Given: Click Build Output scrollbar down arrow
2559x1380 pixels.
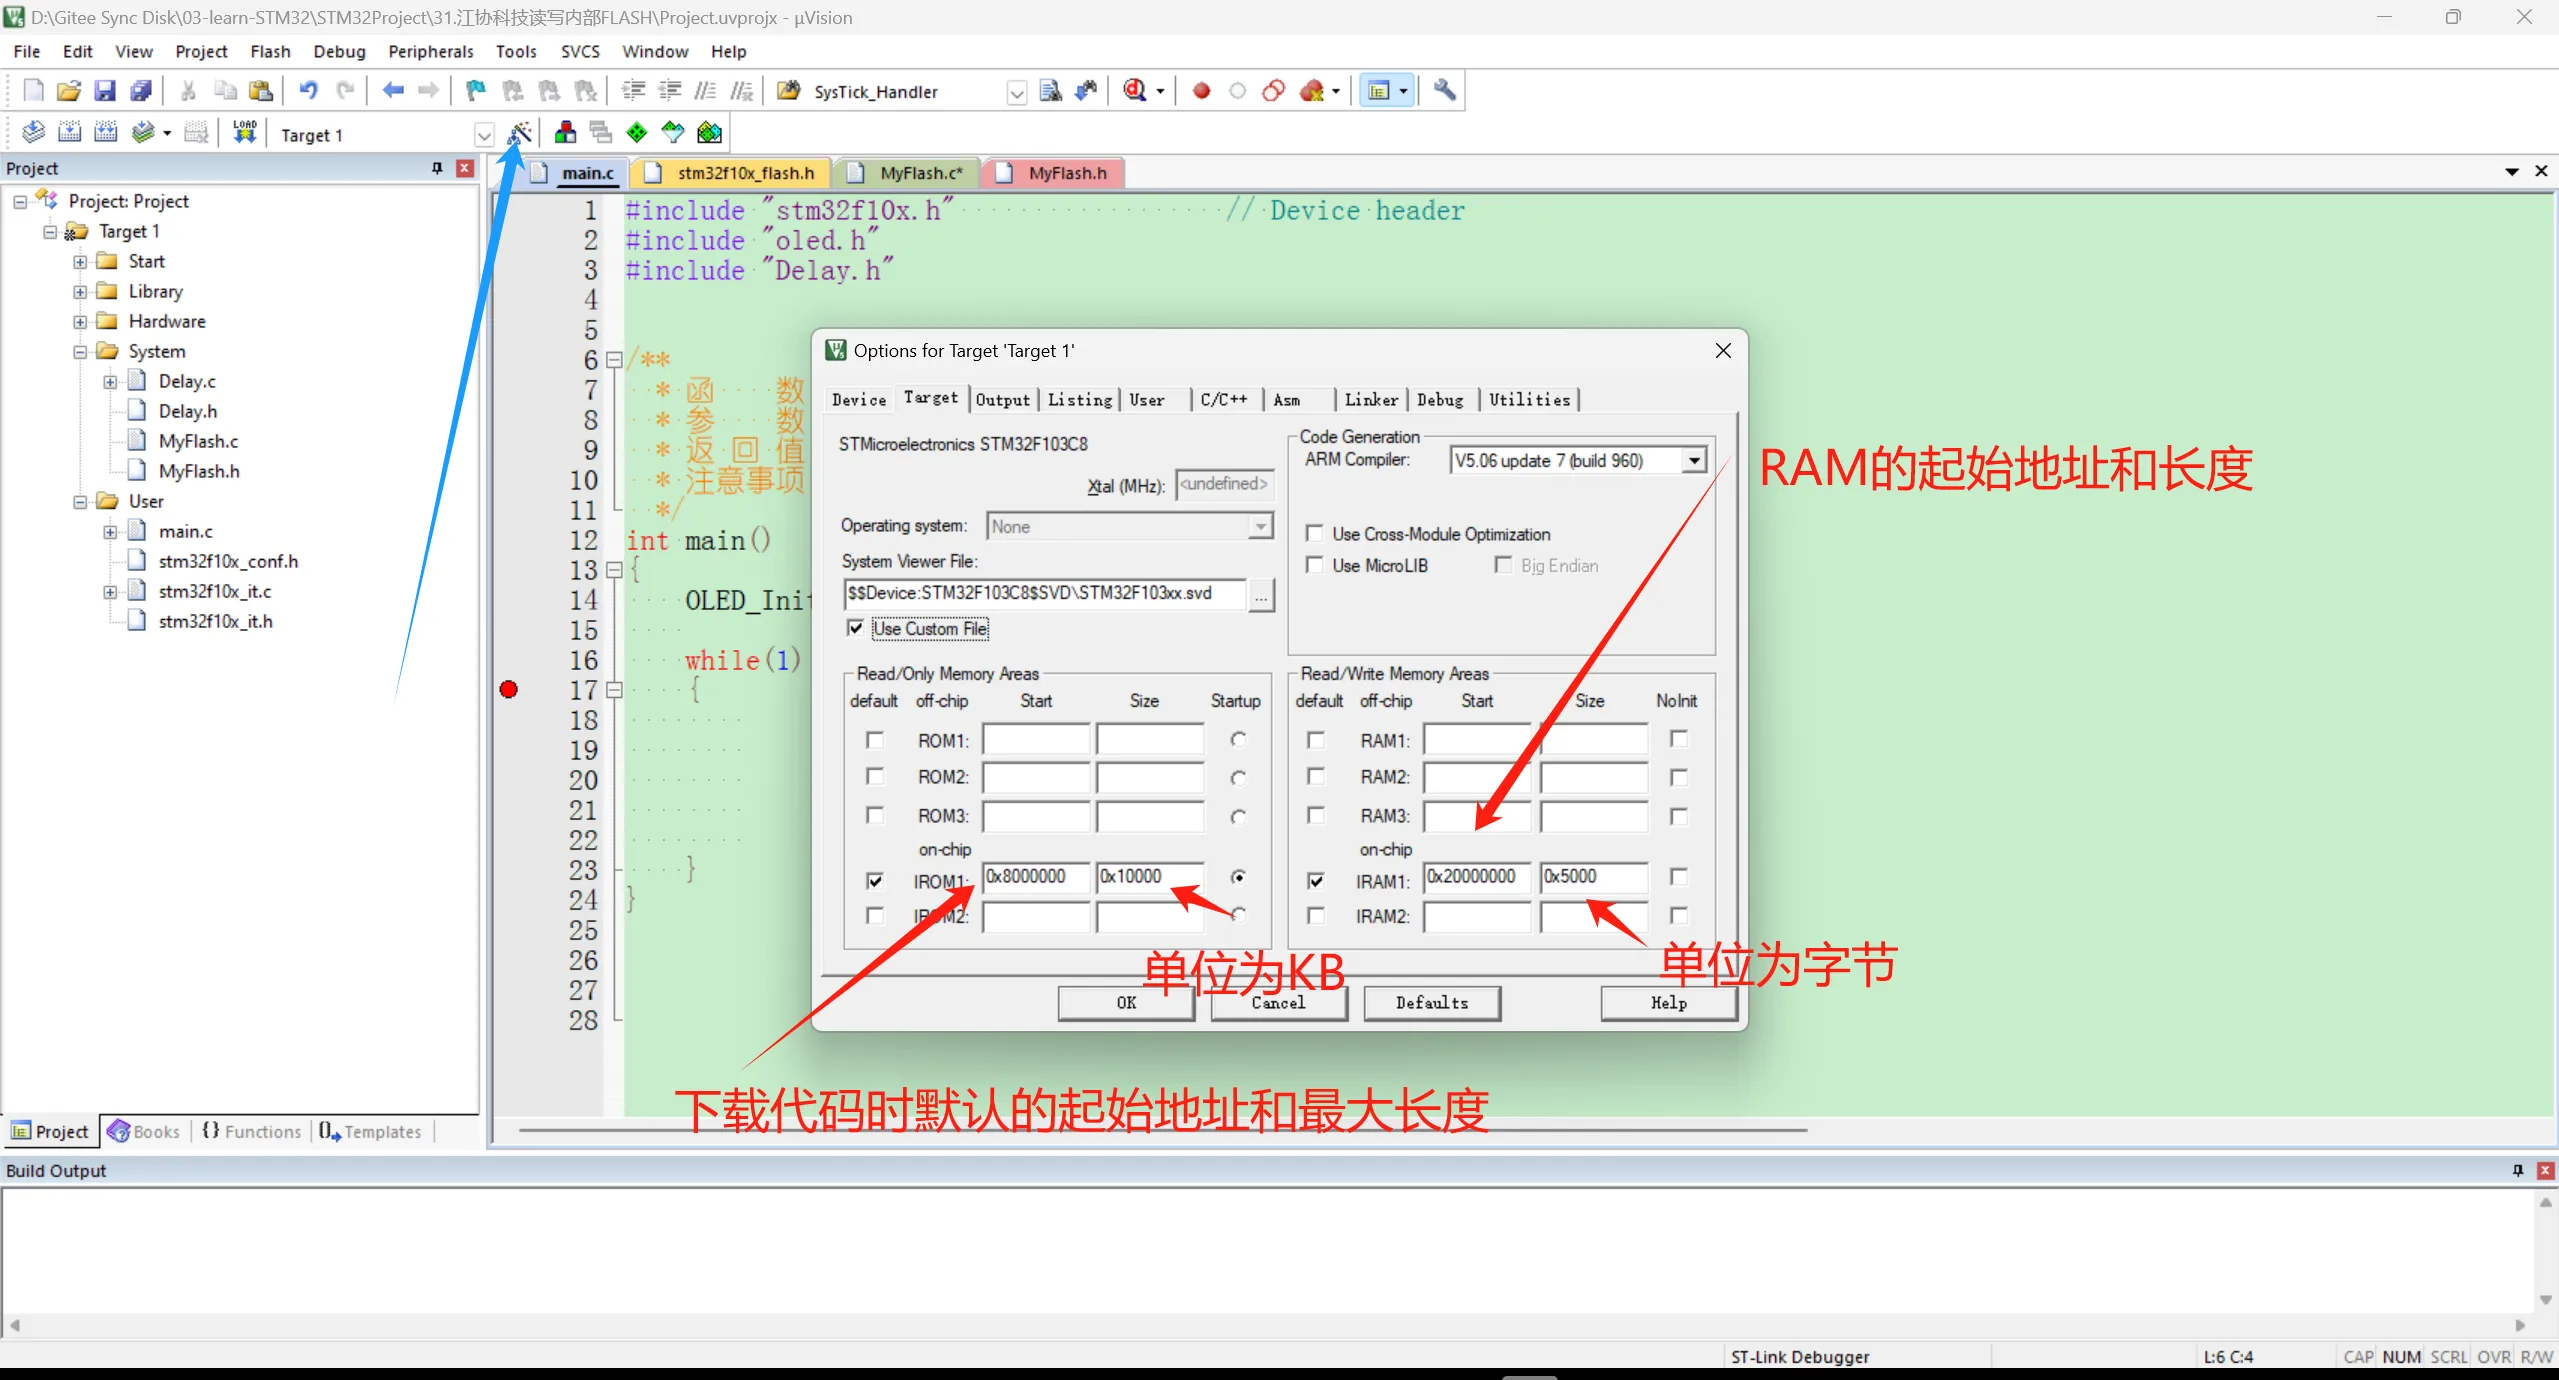Looking at the screenshot, I should (2545, 1299).
